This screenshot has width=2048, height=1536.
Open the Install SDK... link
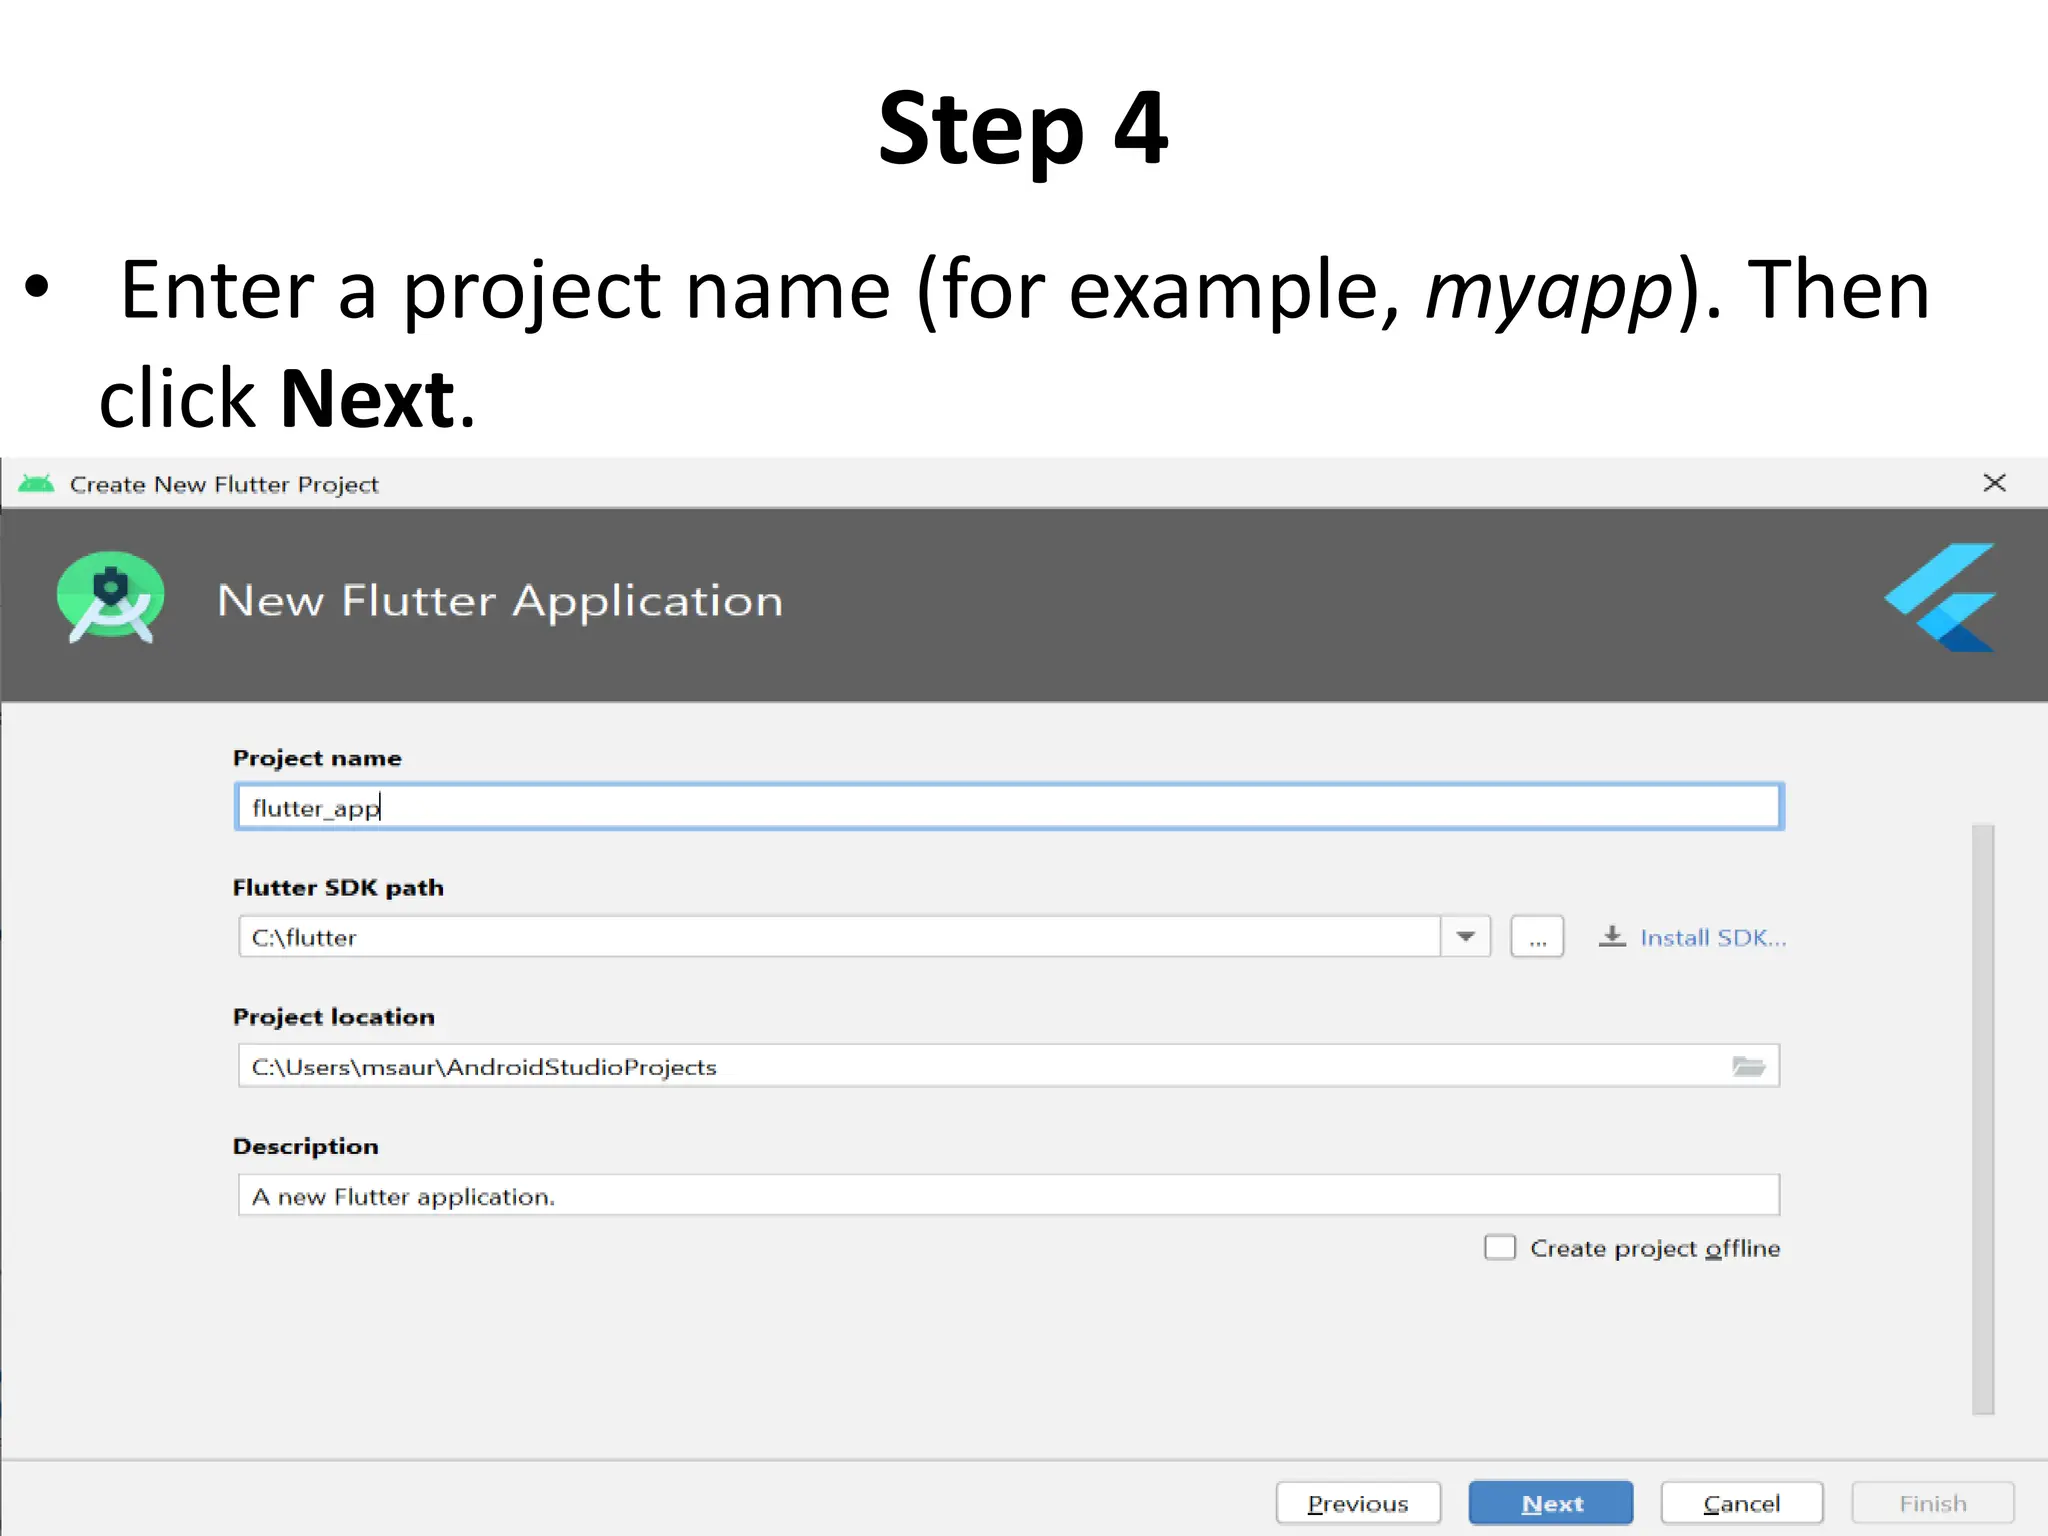1713,938
